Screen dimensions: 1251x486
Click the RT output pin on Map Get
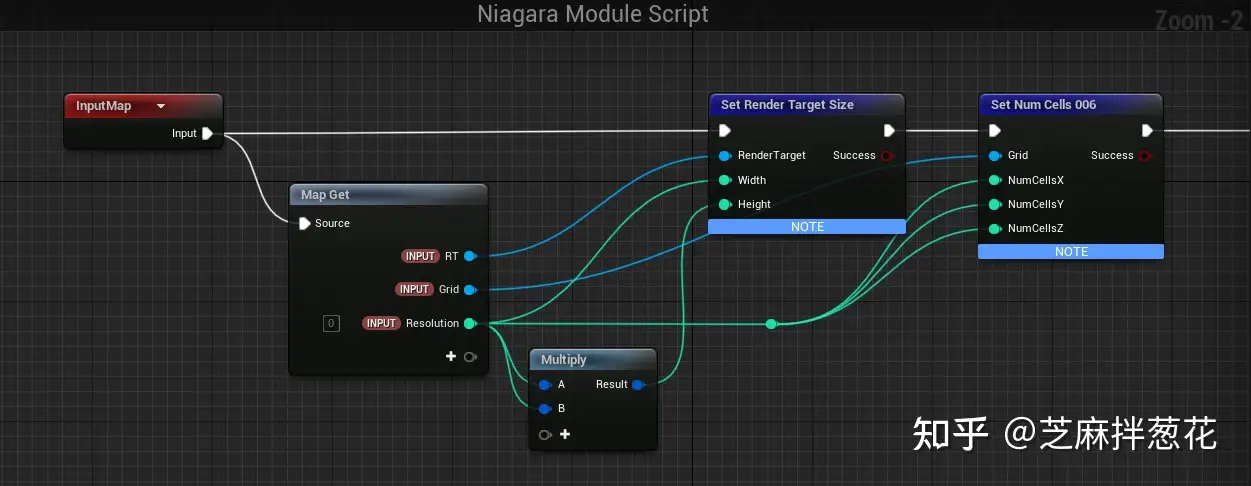click(469, 256)
